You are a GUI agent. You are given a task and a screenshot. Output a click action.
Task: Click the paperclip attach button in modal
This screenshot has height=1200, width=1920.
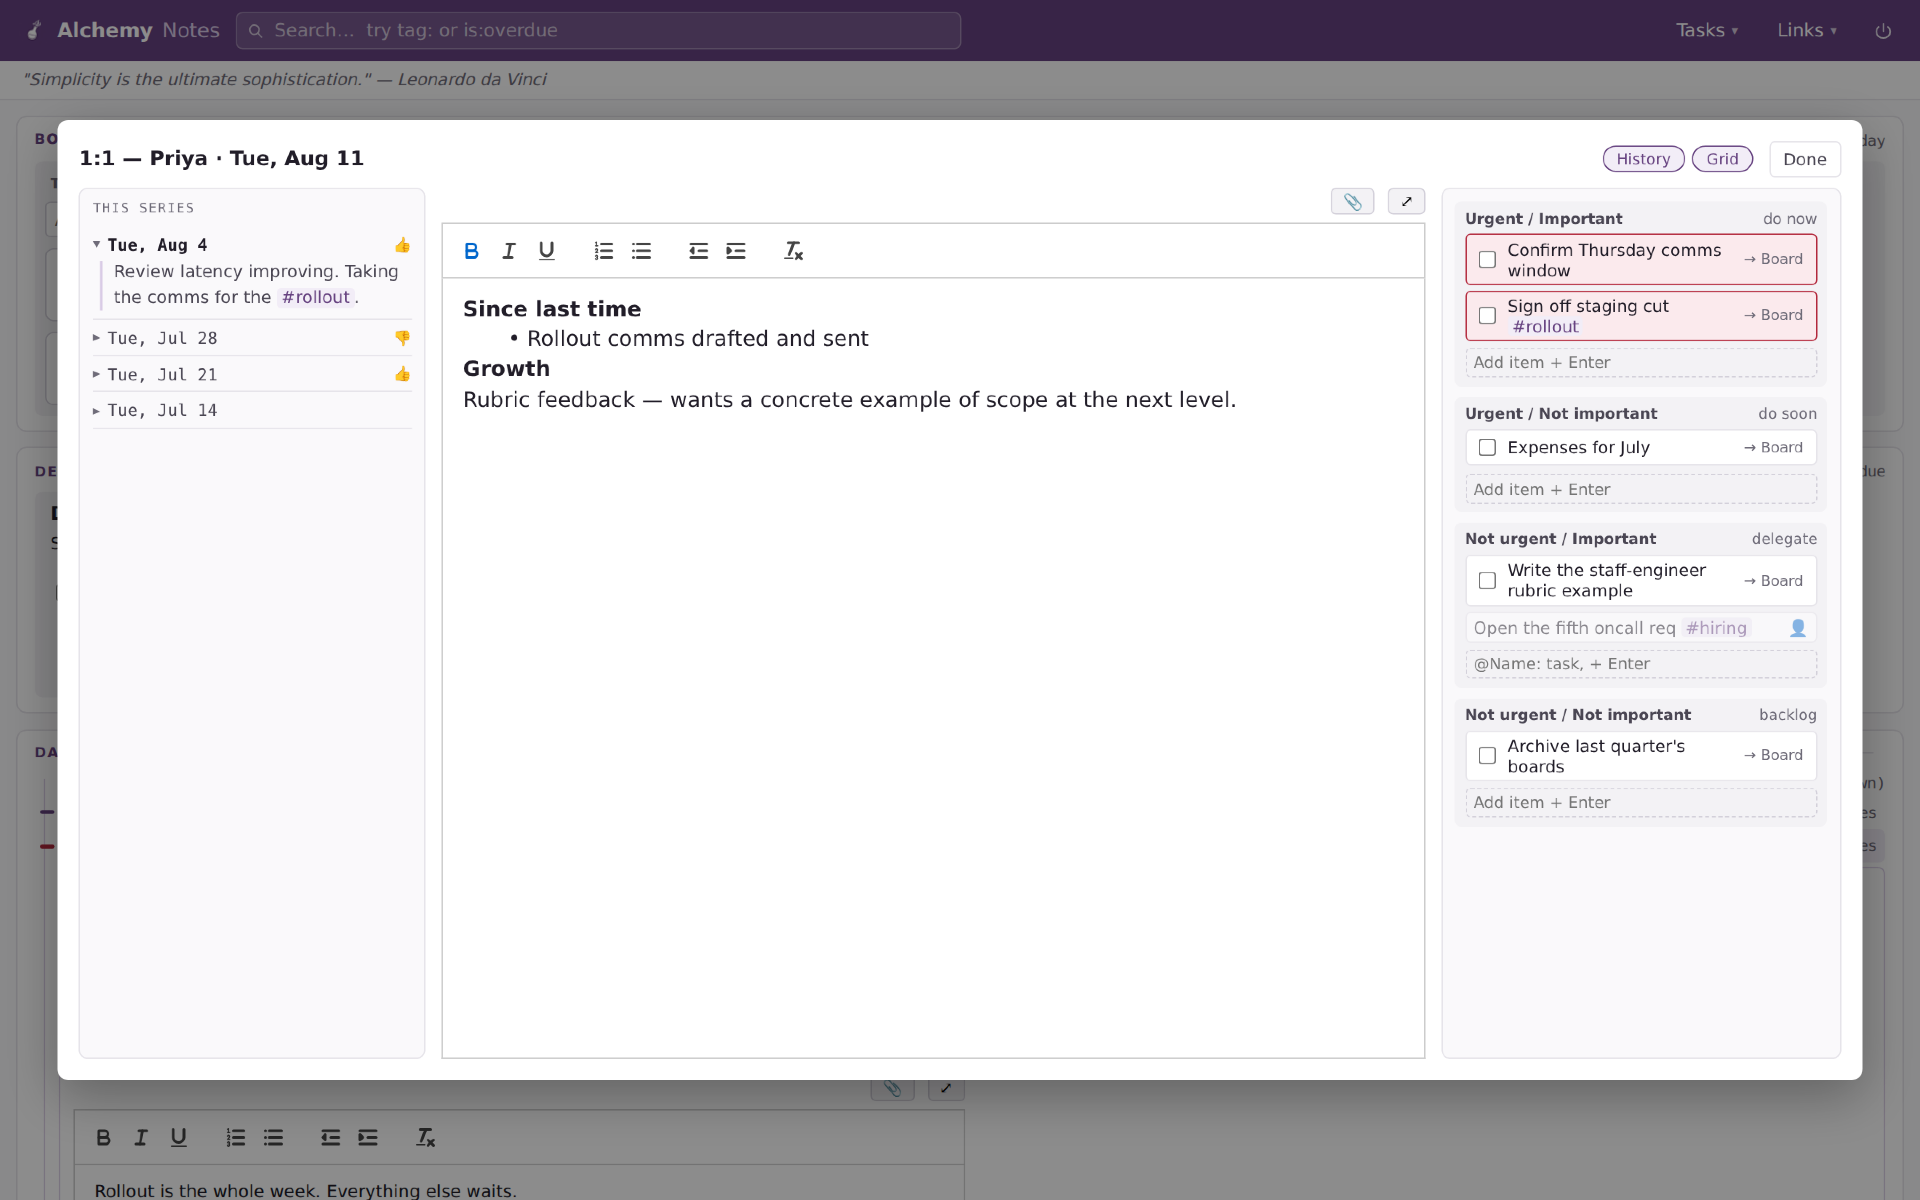click(x=1352, y=202)
